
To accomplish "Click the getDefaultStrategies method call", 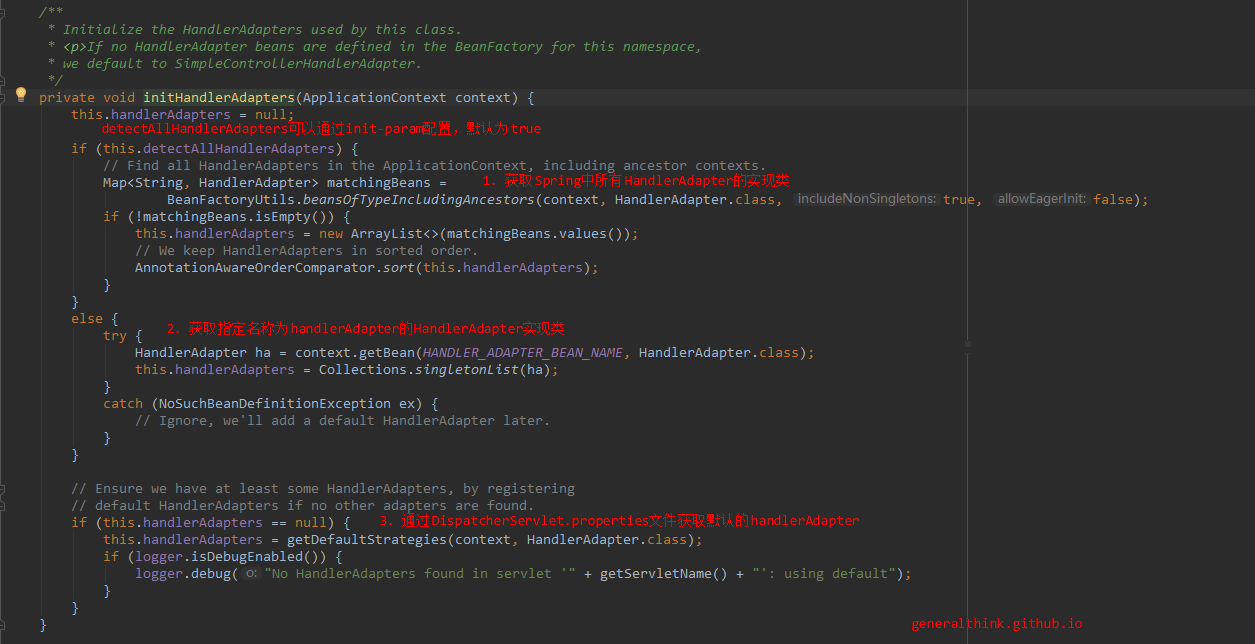I will pyautogui.click(x=366, y=540).
